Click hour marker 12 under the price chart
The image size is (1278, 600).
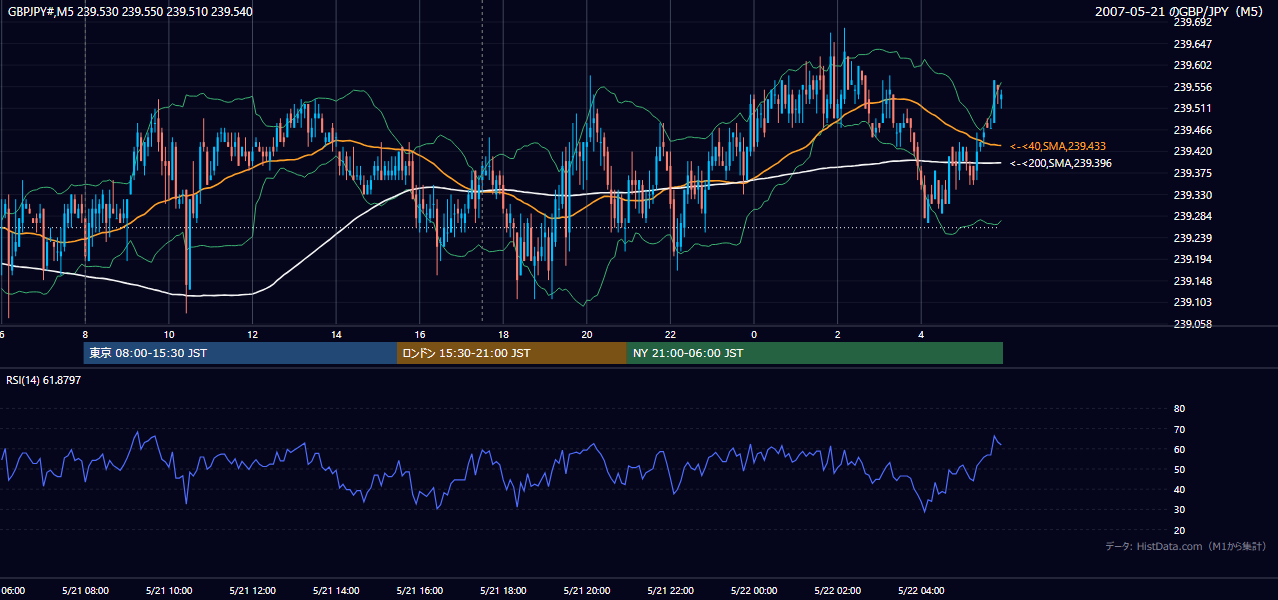tap(253, 334)
